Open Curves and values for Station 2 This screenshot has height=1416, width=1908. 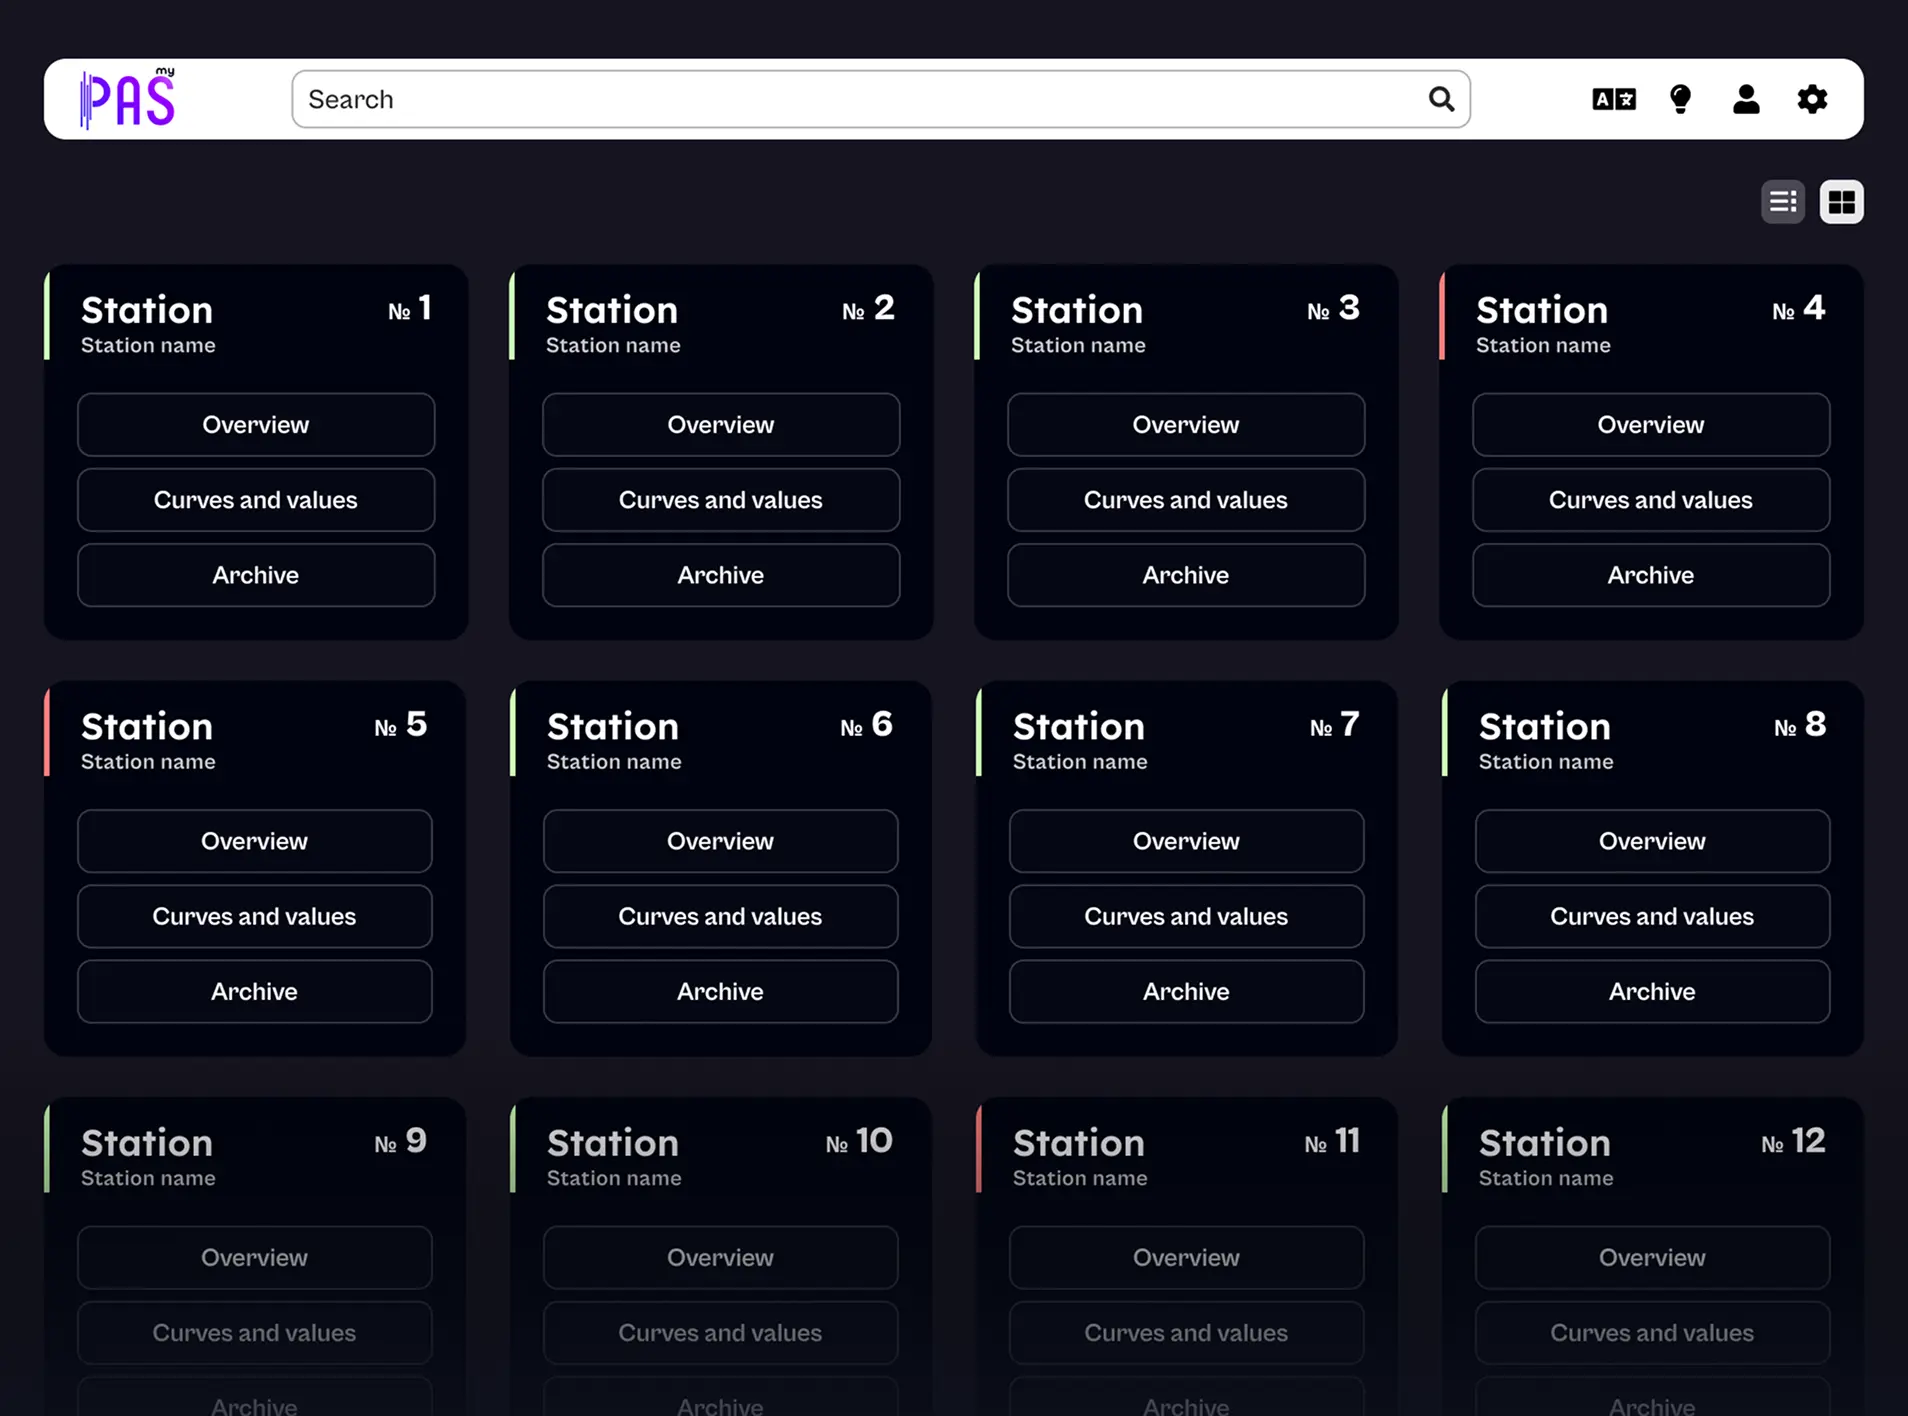(721, 500)
